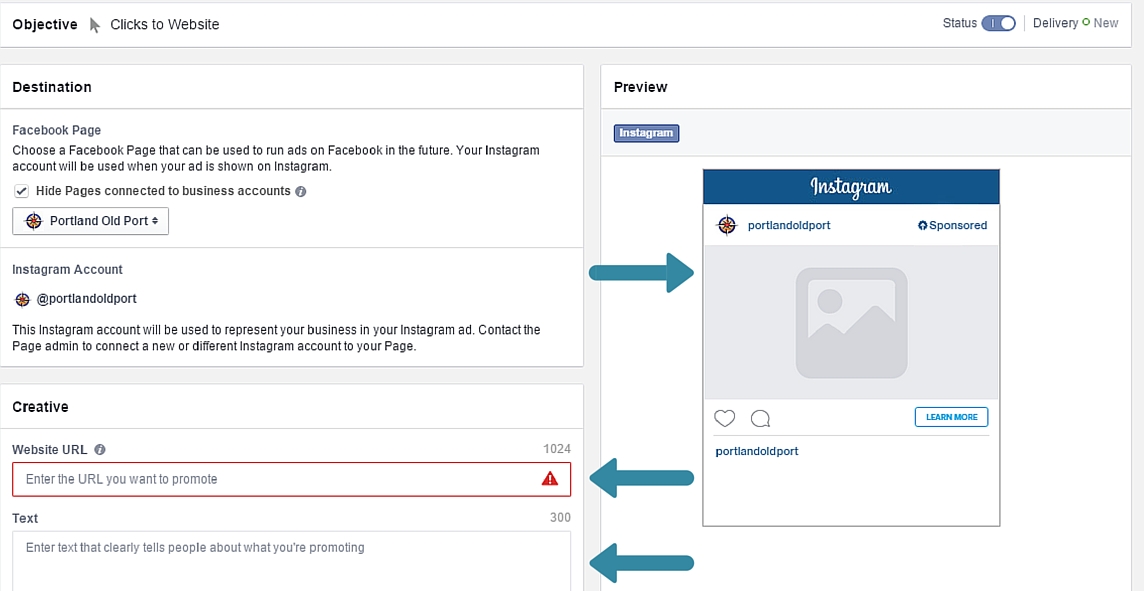Click the Learn More button in preview
1144x591 pixels.
pyautogui.click(x=951, y=417)
